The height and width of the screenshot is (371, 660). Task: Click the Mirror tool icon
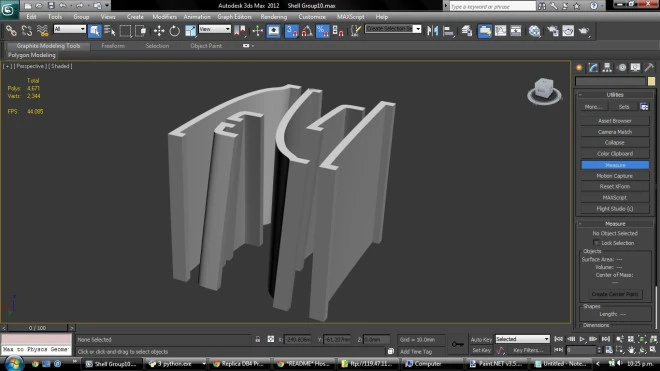click(432, 31)
